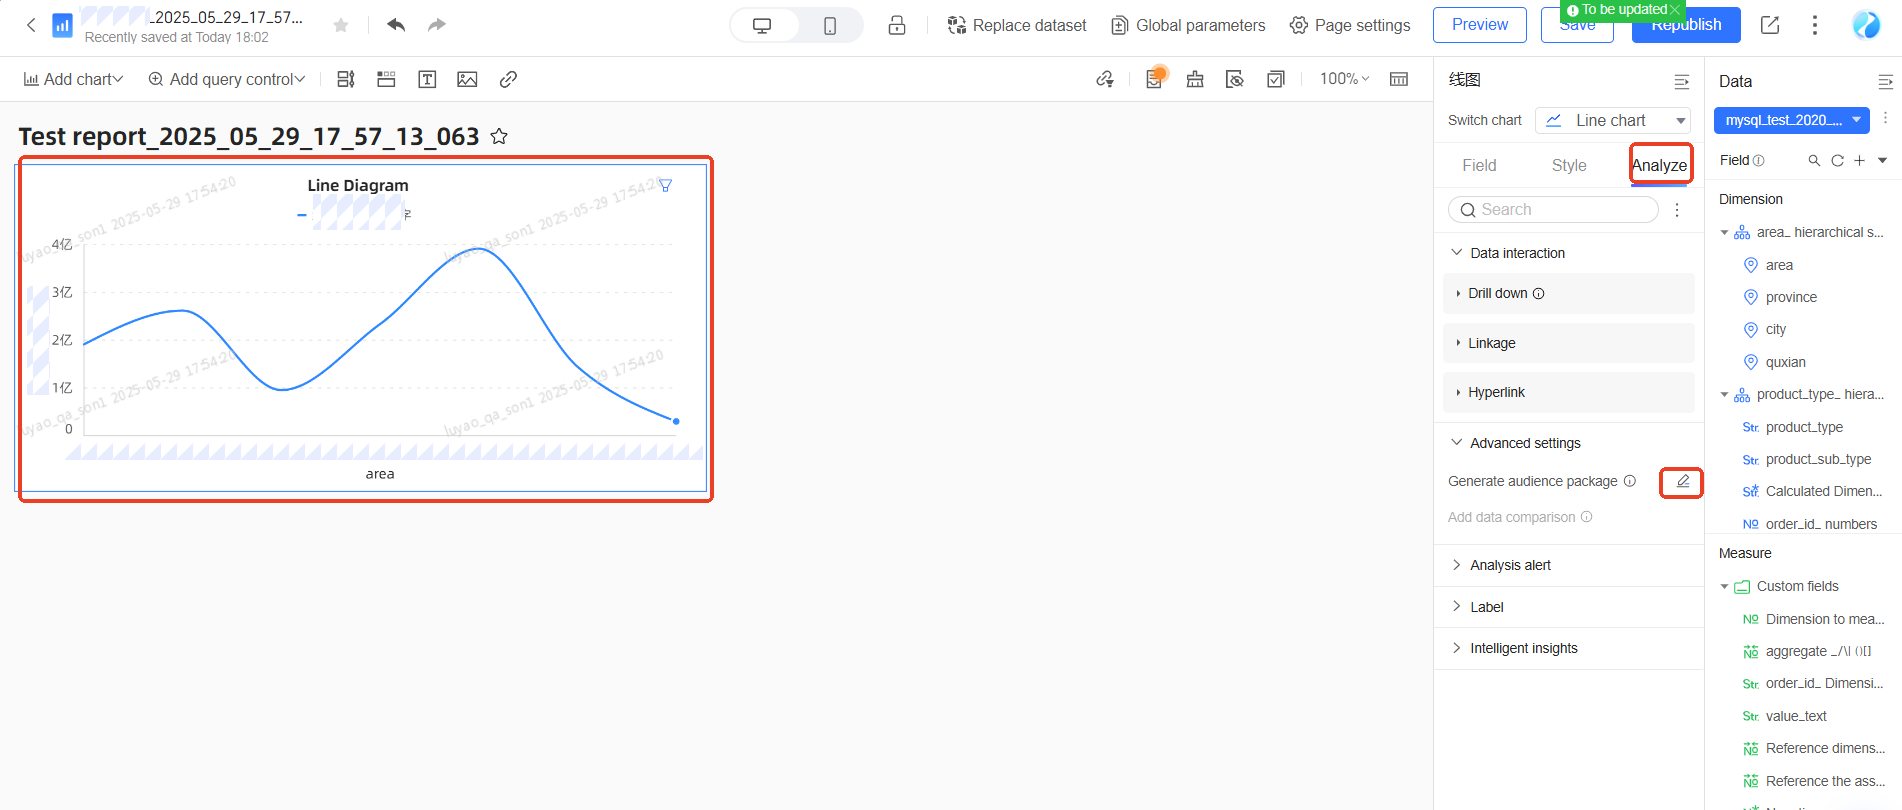Screen dimensions: 1902x810
Task: Open Global parameters
Action: tap(1188, 25)
